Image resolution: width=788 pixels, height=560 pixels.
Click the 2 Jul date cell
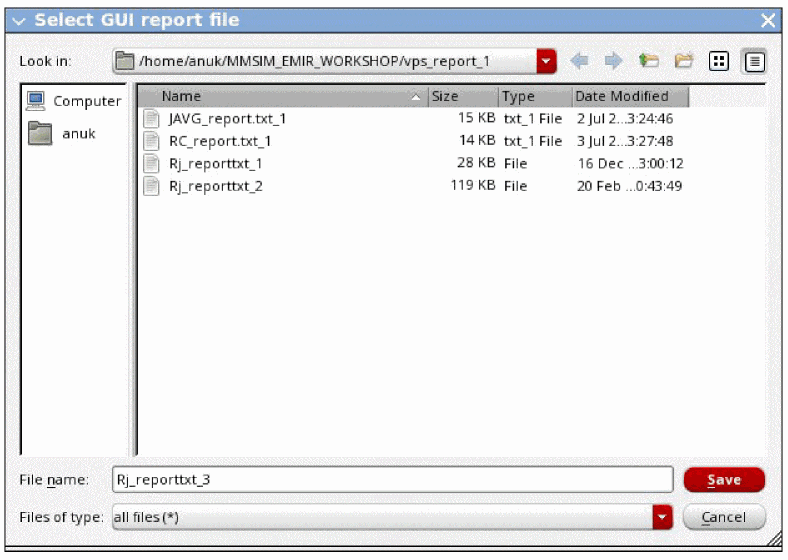(625, 119)
